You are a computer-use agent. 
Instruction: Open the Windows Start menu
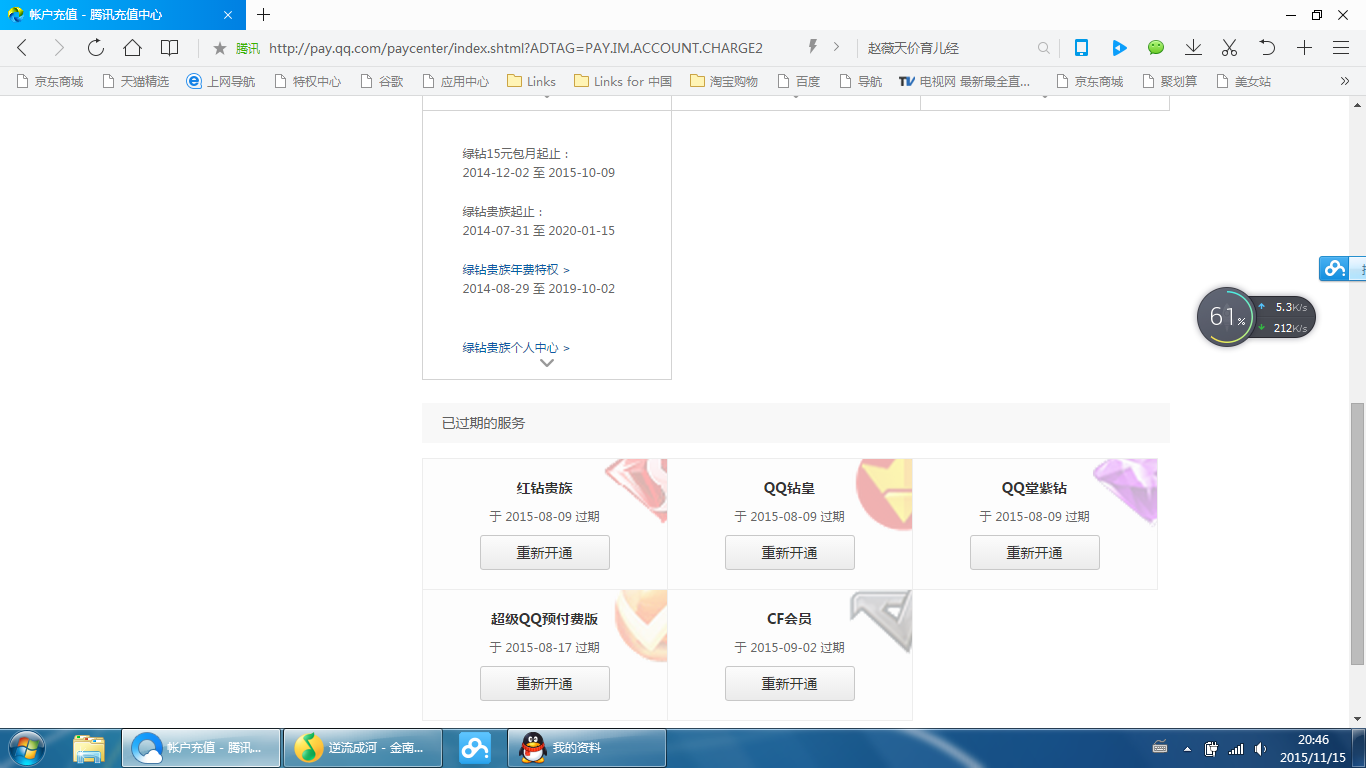click(x=25, y=748)
